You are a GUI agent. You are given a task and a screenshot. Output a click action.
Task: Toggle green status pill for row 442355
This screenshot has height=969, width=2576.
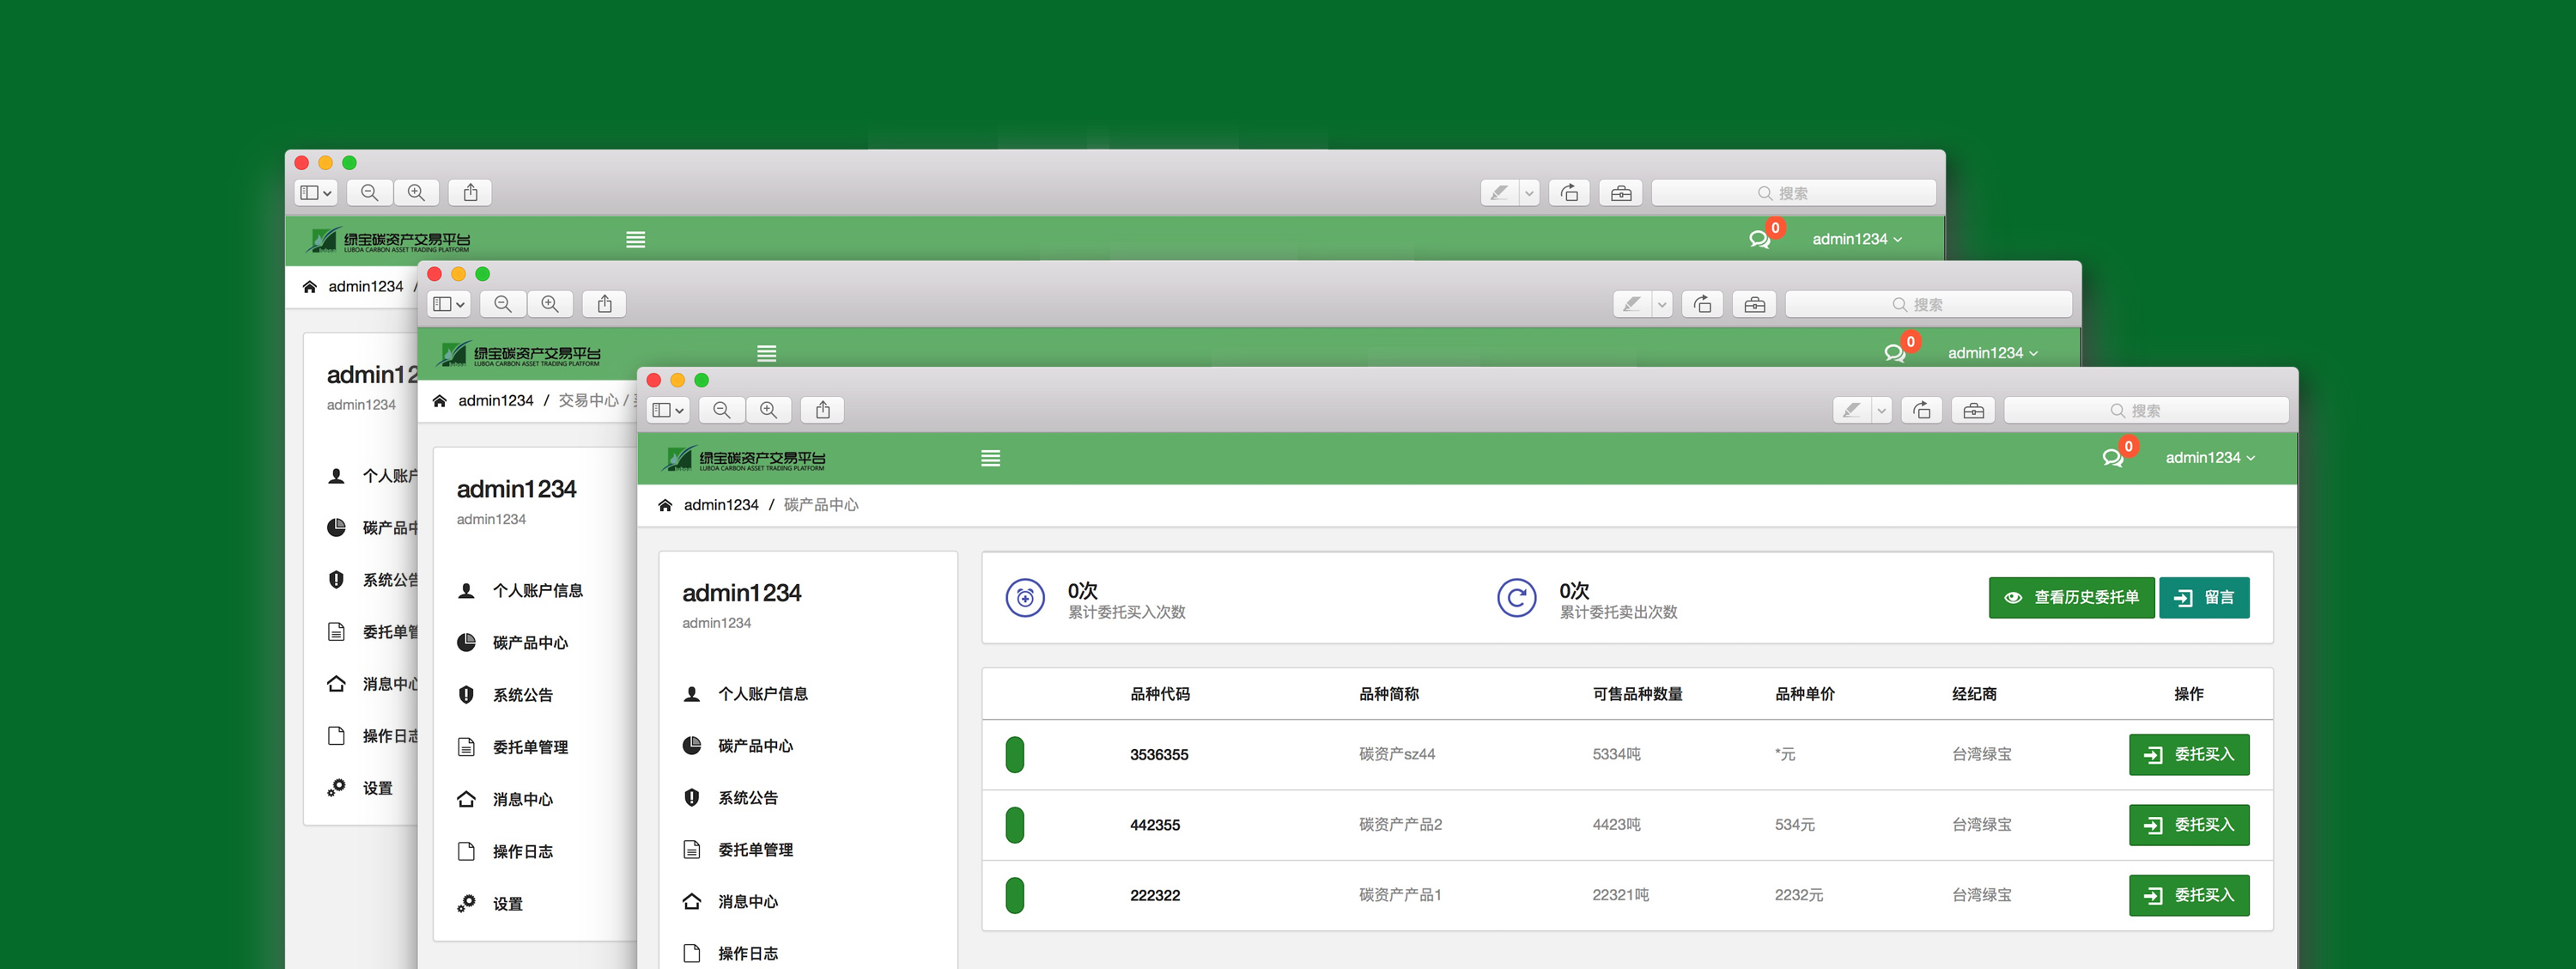[1014, 825]
